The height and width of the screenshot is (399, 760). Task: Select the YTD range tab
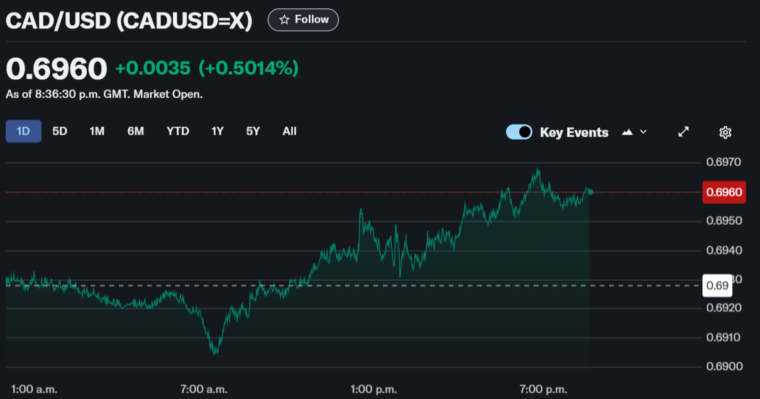(x=178, y=131)
